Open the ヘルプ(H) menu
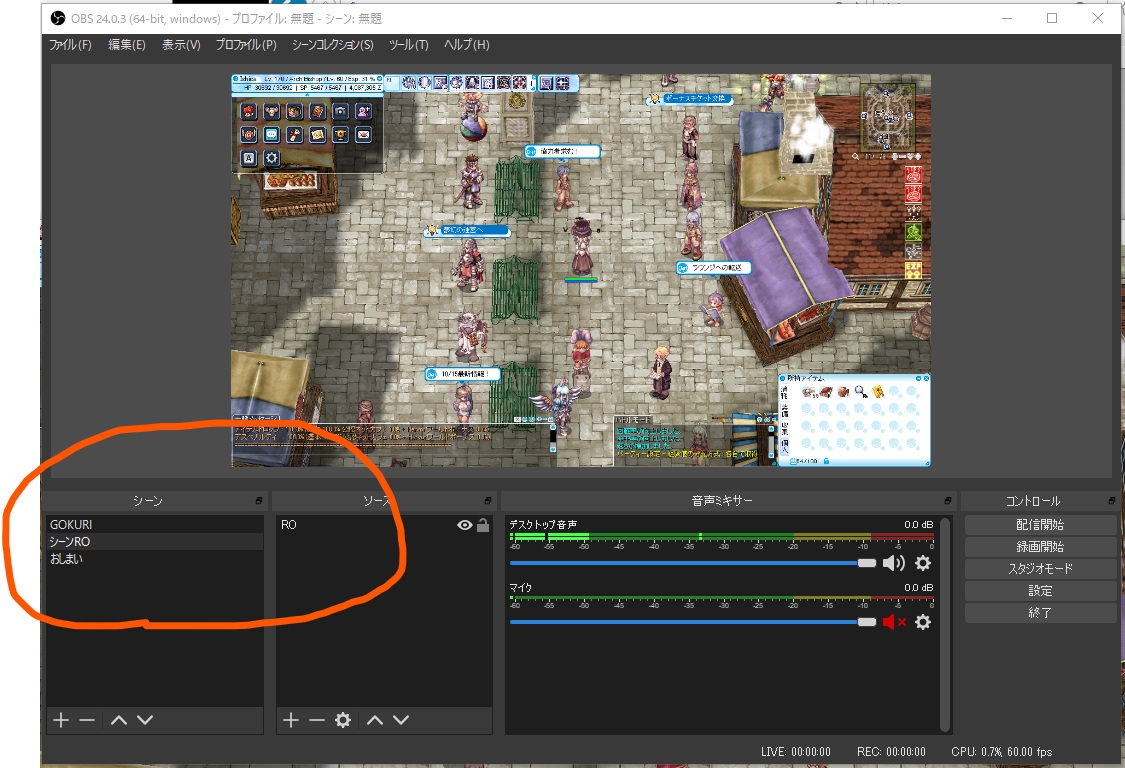1125x768 pixels. (466, 45)
